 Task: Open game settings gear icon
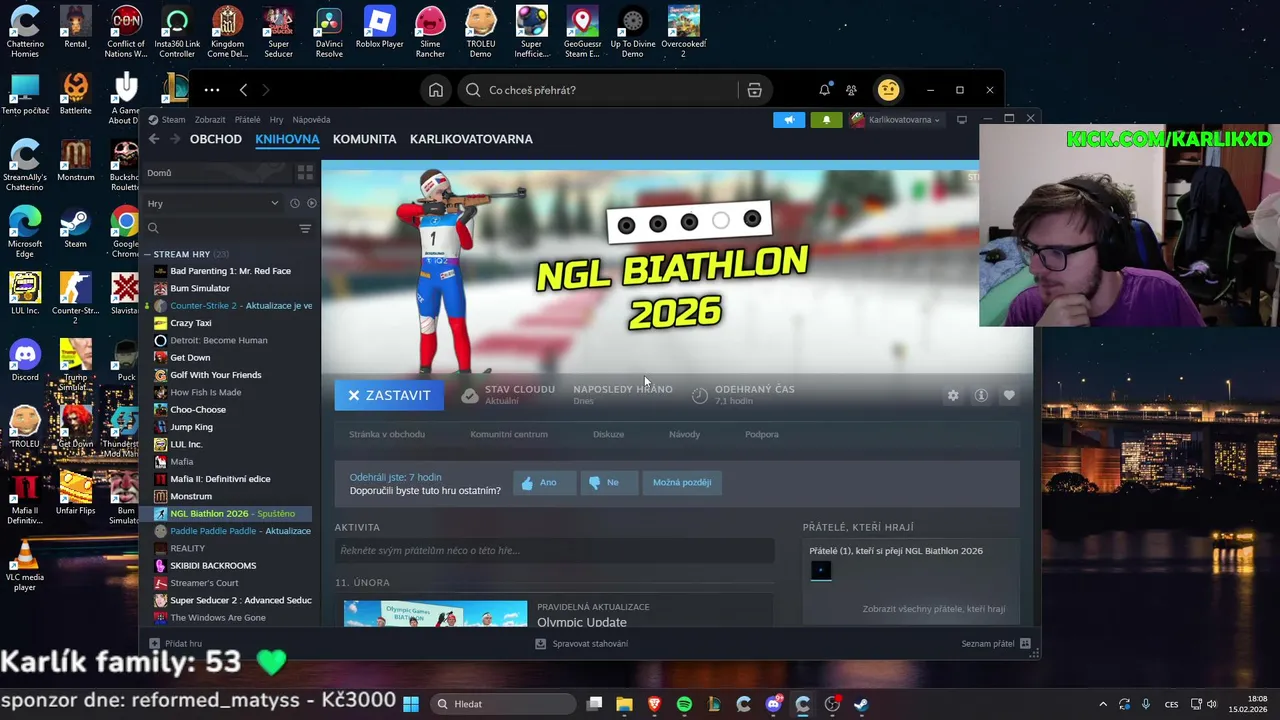(x=953, y=396)
